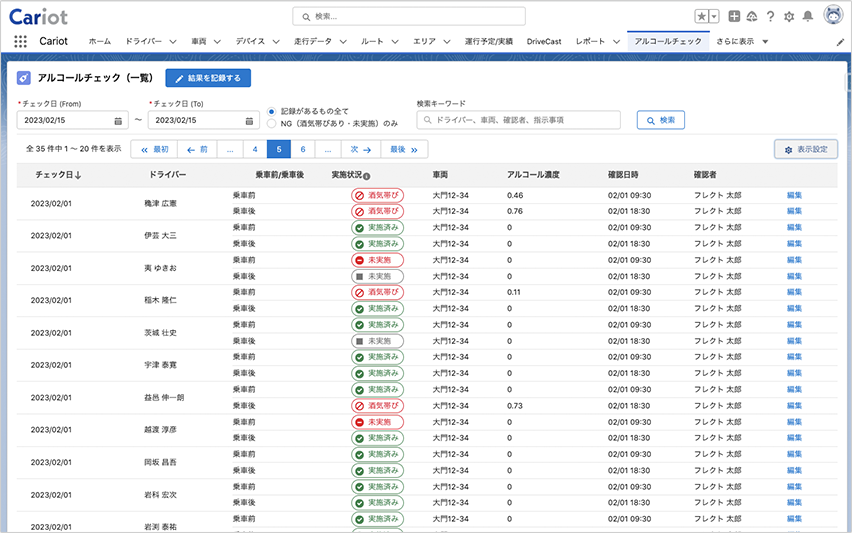This screenshot has width=852, height=533.
Task: Focus the 検索キーワード input field
Action: (x=518, y=120)
